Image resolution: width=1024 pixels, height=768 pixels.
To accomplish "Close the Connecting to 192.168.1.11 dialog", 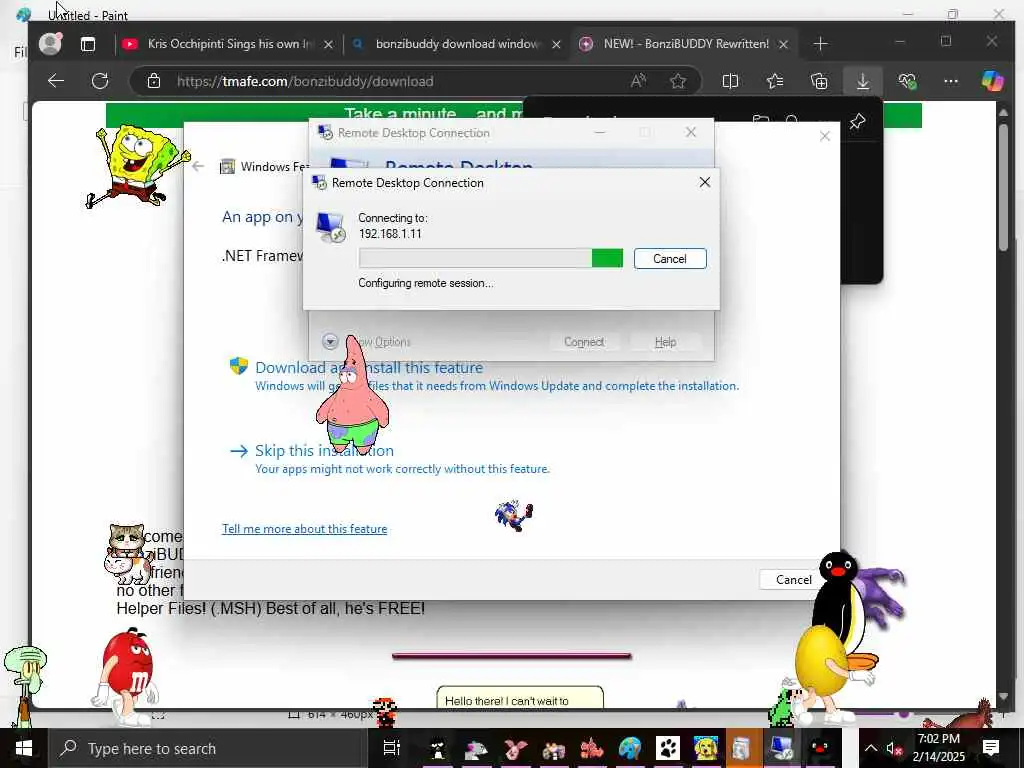I will [705, 182].
